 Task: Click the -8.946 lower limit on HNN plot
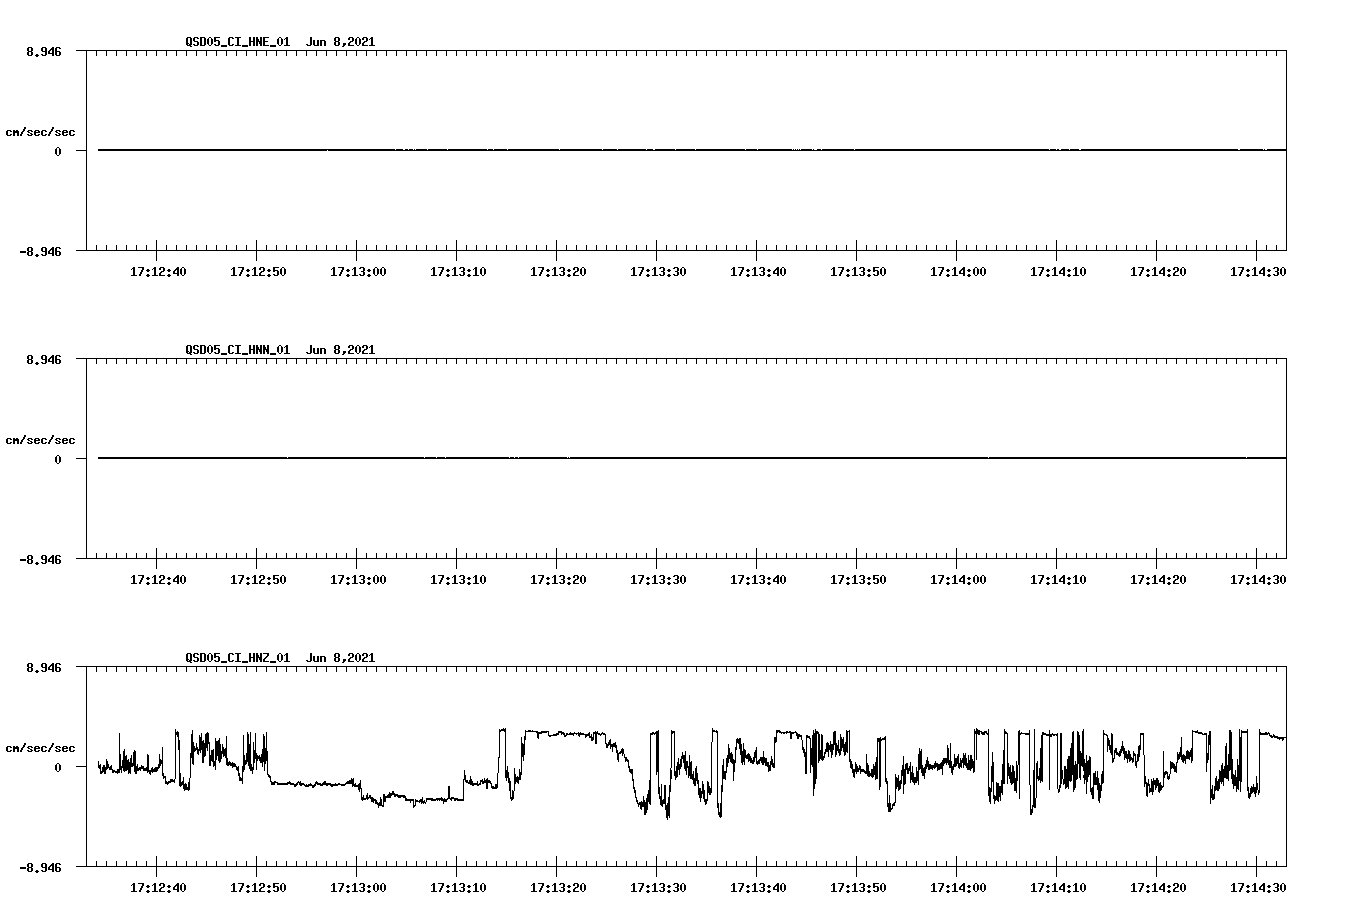[40, 560]
